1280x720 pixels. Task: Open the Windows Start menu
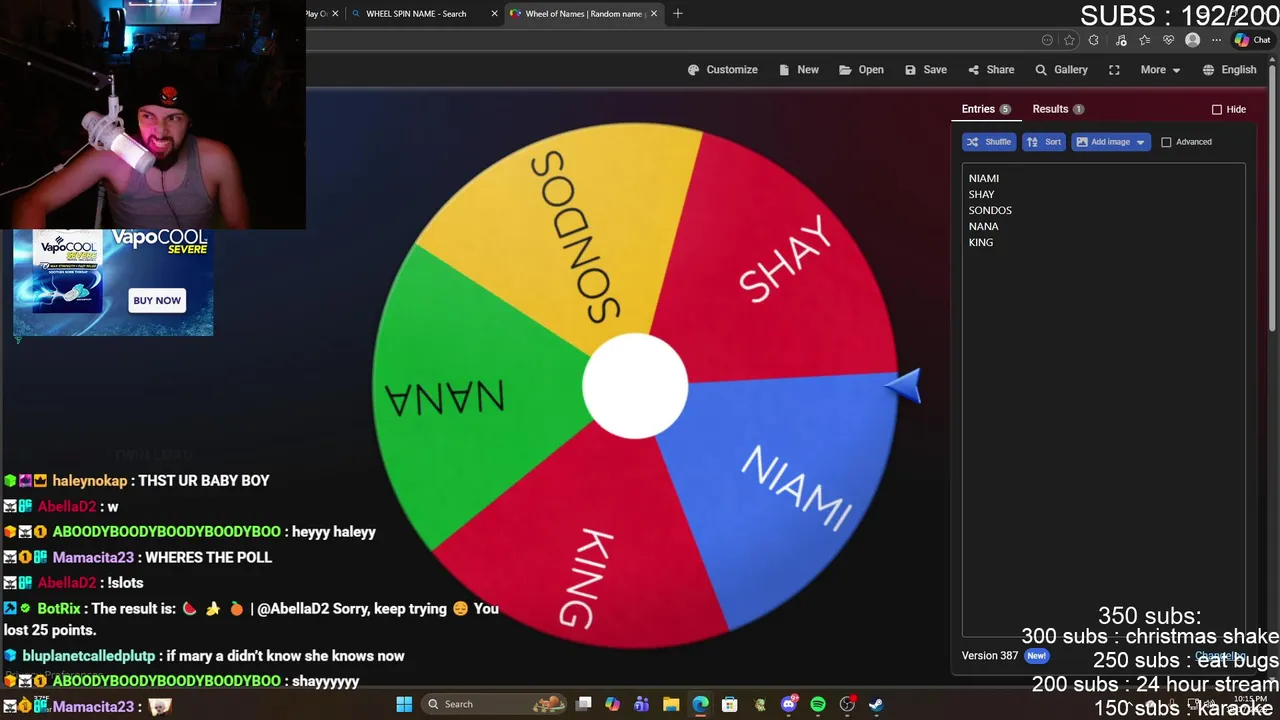tap(404, 704)
